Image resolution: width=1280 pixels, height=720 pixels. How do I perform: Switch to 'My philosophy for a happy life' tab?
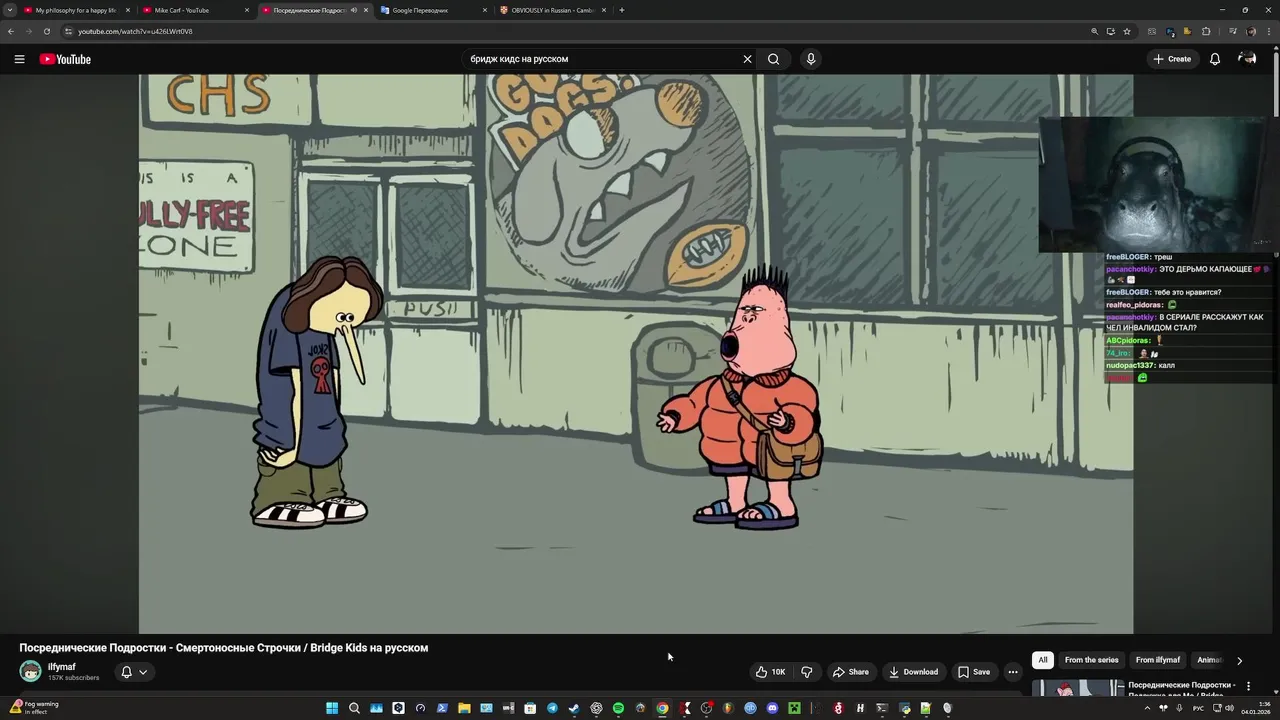click(x=76, y=10)
